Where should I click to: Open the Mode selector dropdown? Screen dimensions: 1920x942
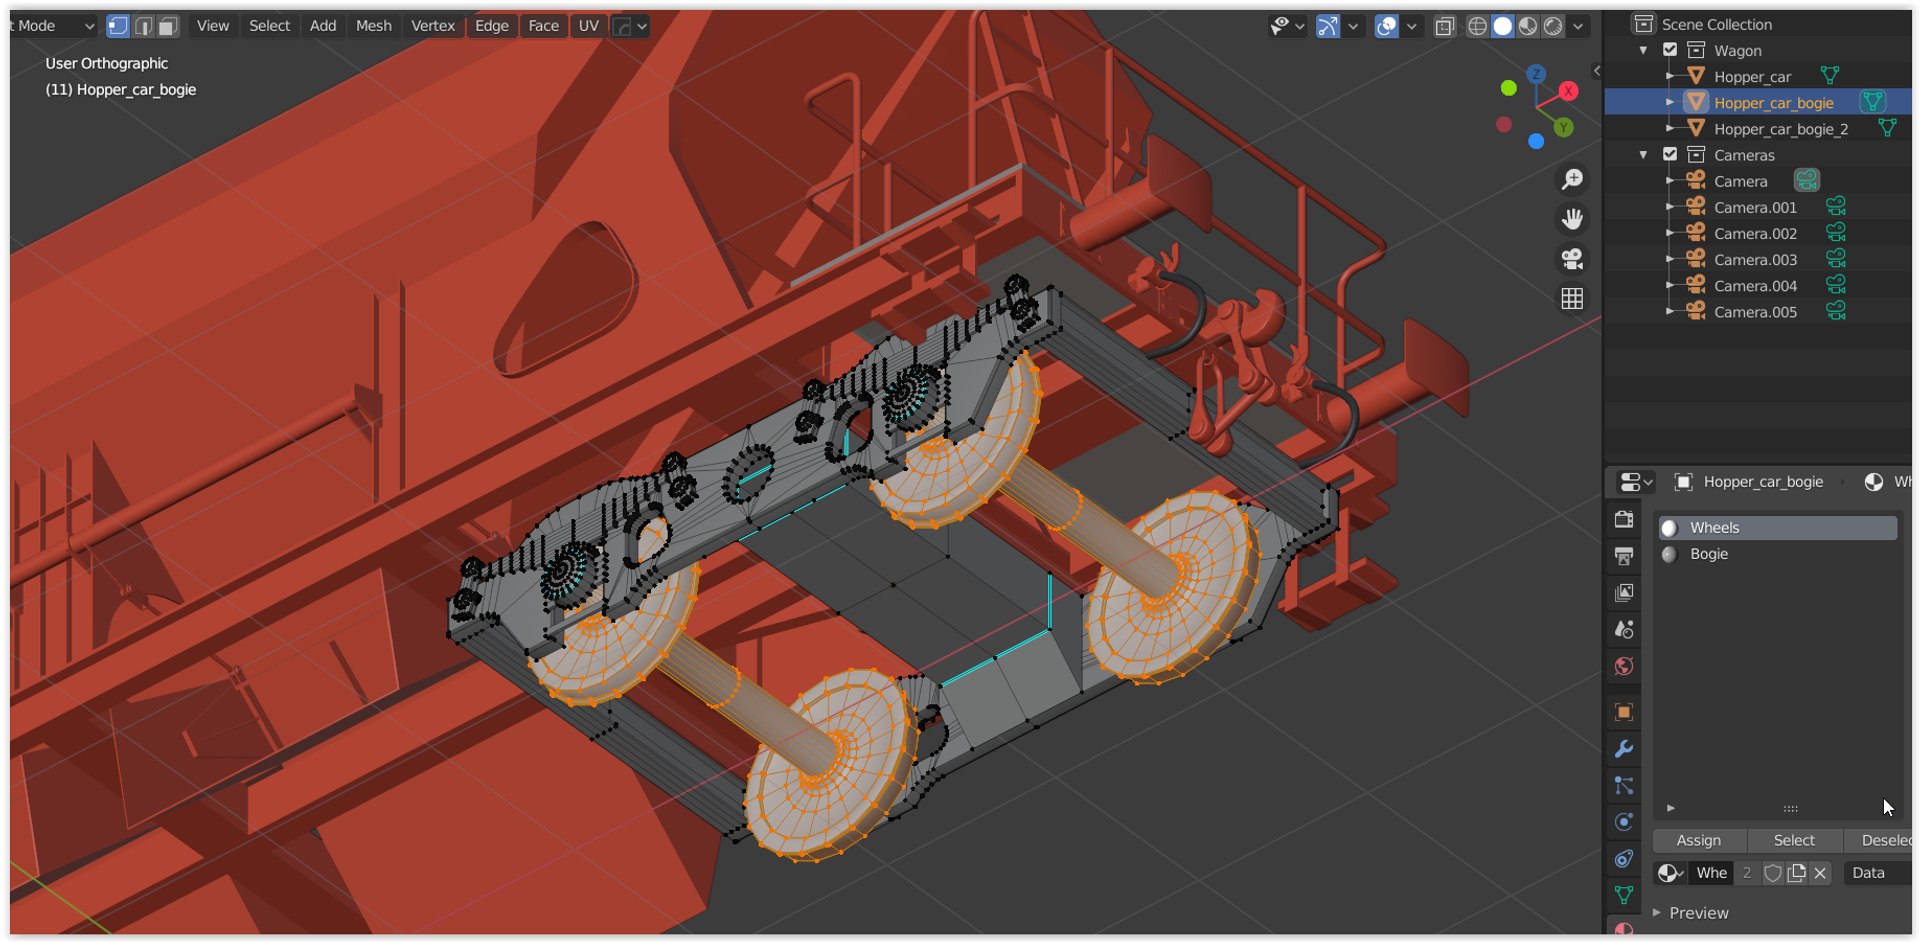click(52, 26)
